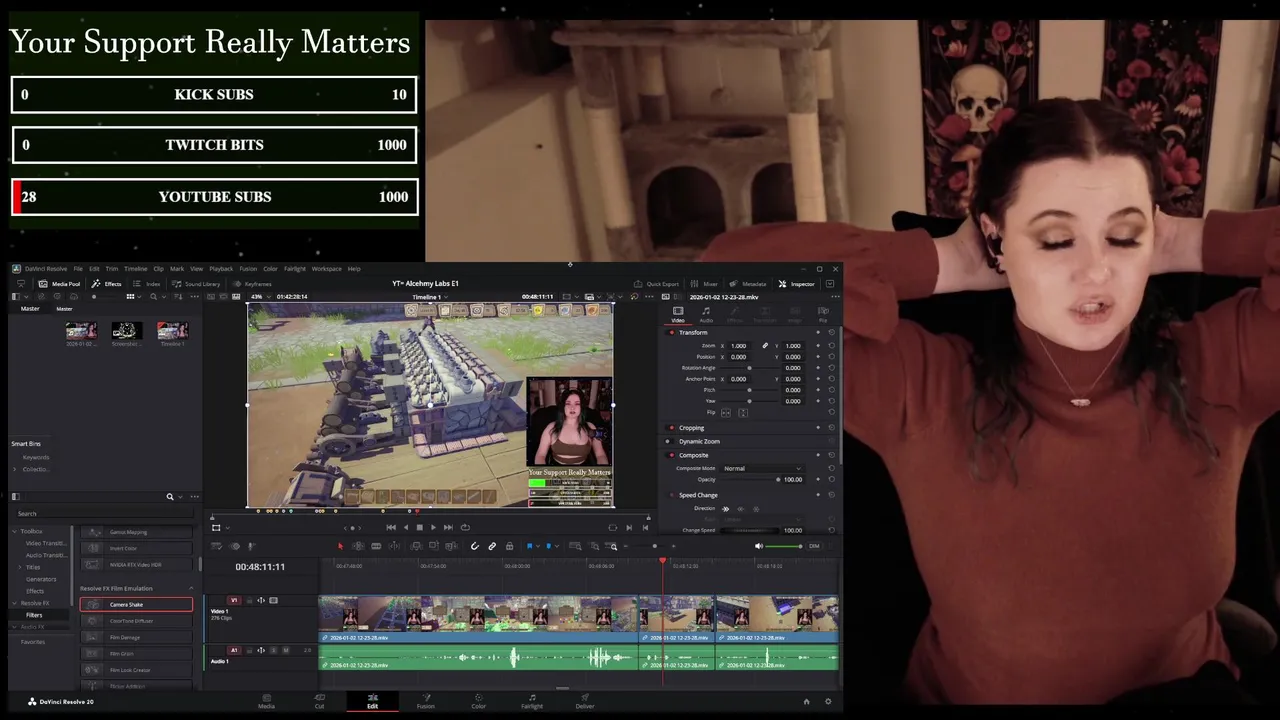Switch to the Inspector Video tab
The width and height of the screenshot is (1280, 720).
pyautogui.click(x=678, y=315)
